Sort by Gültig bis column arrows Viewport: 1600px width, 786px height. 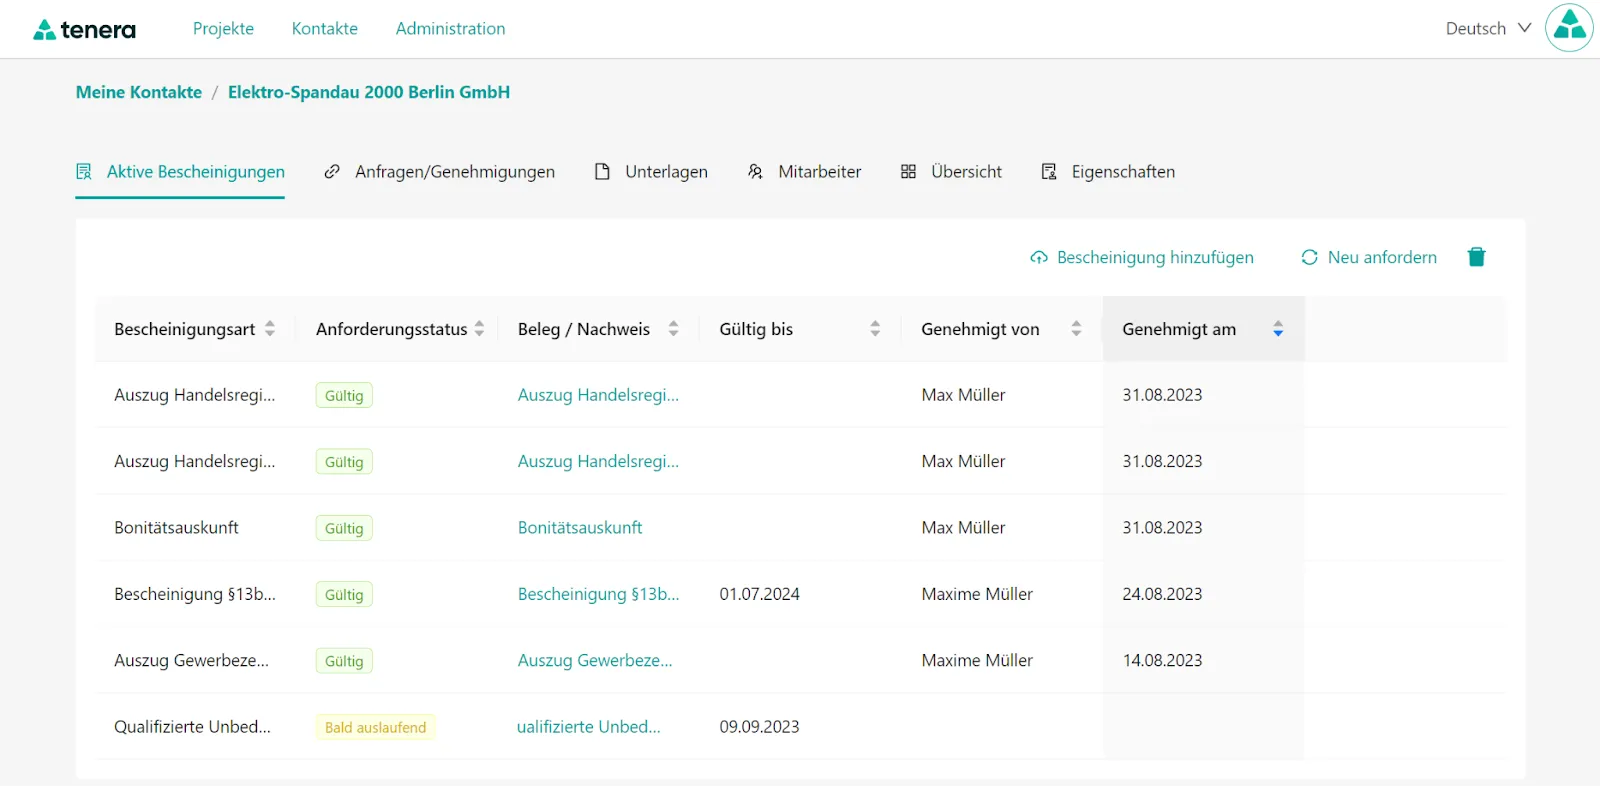click(x=875, y=329)
